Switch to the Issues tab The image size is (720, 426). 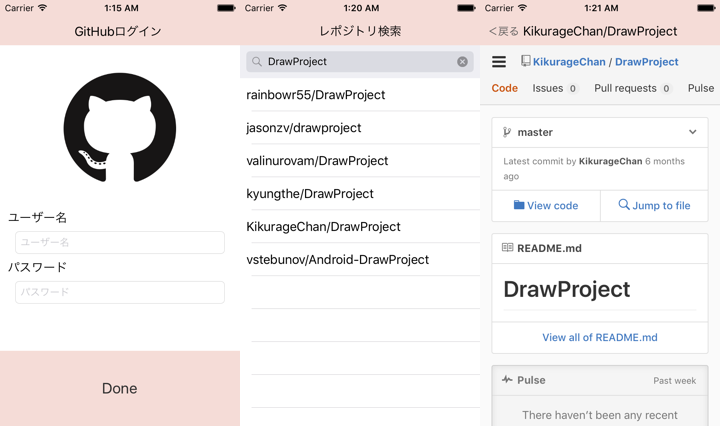click(x=555, y=88)
